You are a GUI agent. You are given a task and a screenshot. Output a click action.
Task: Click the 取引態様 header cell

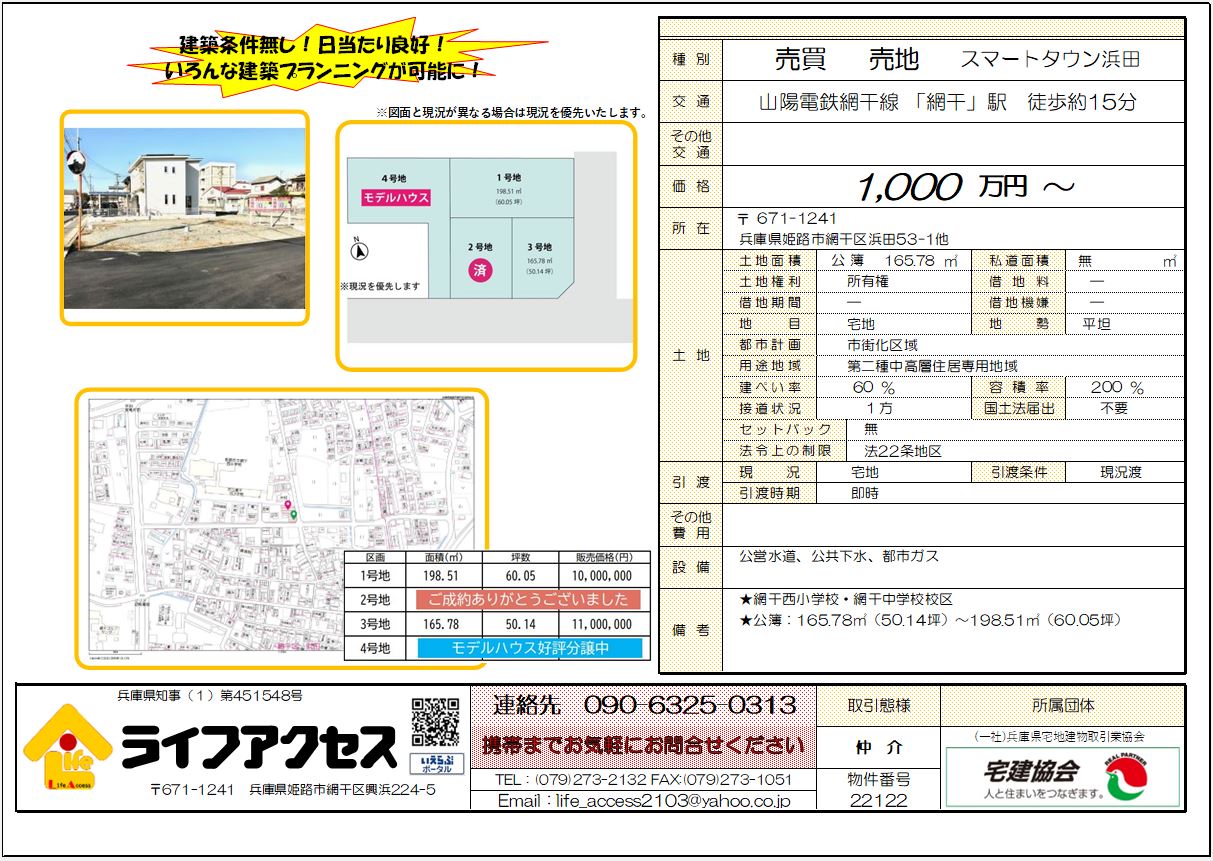tap(879, 706)
